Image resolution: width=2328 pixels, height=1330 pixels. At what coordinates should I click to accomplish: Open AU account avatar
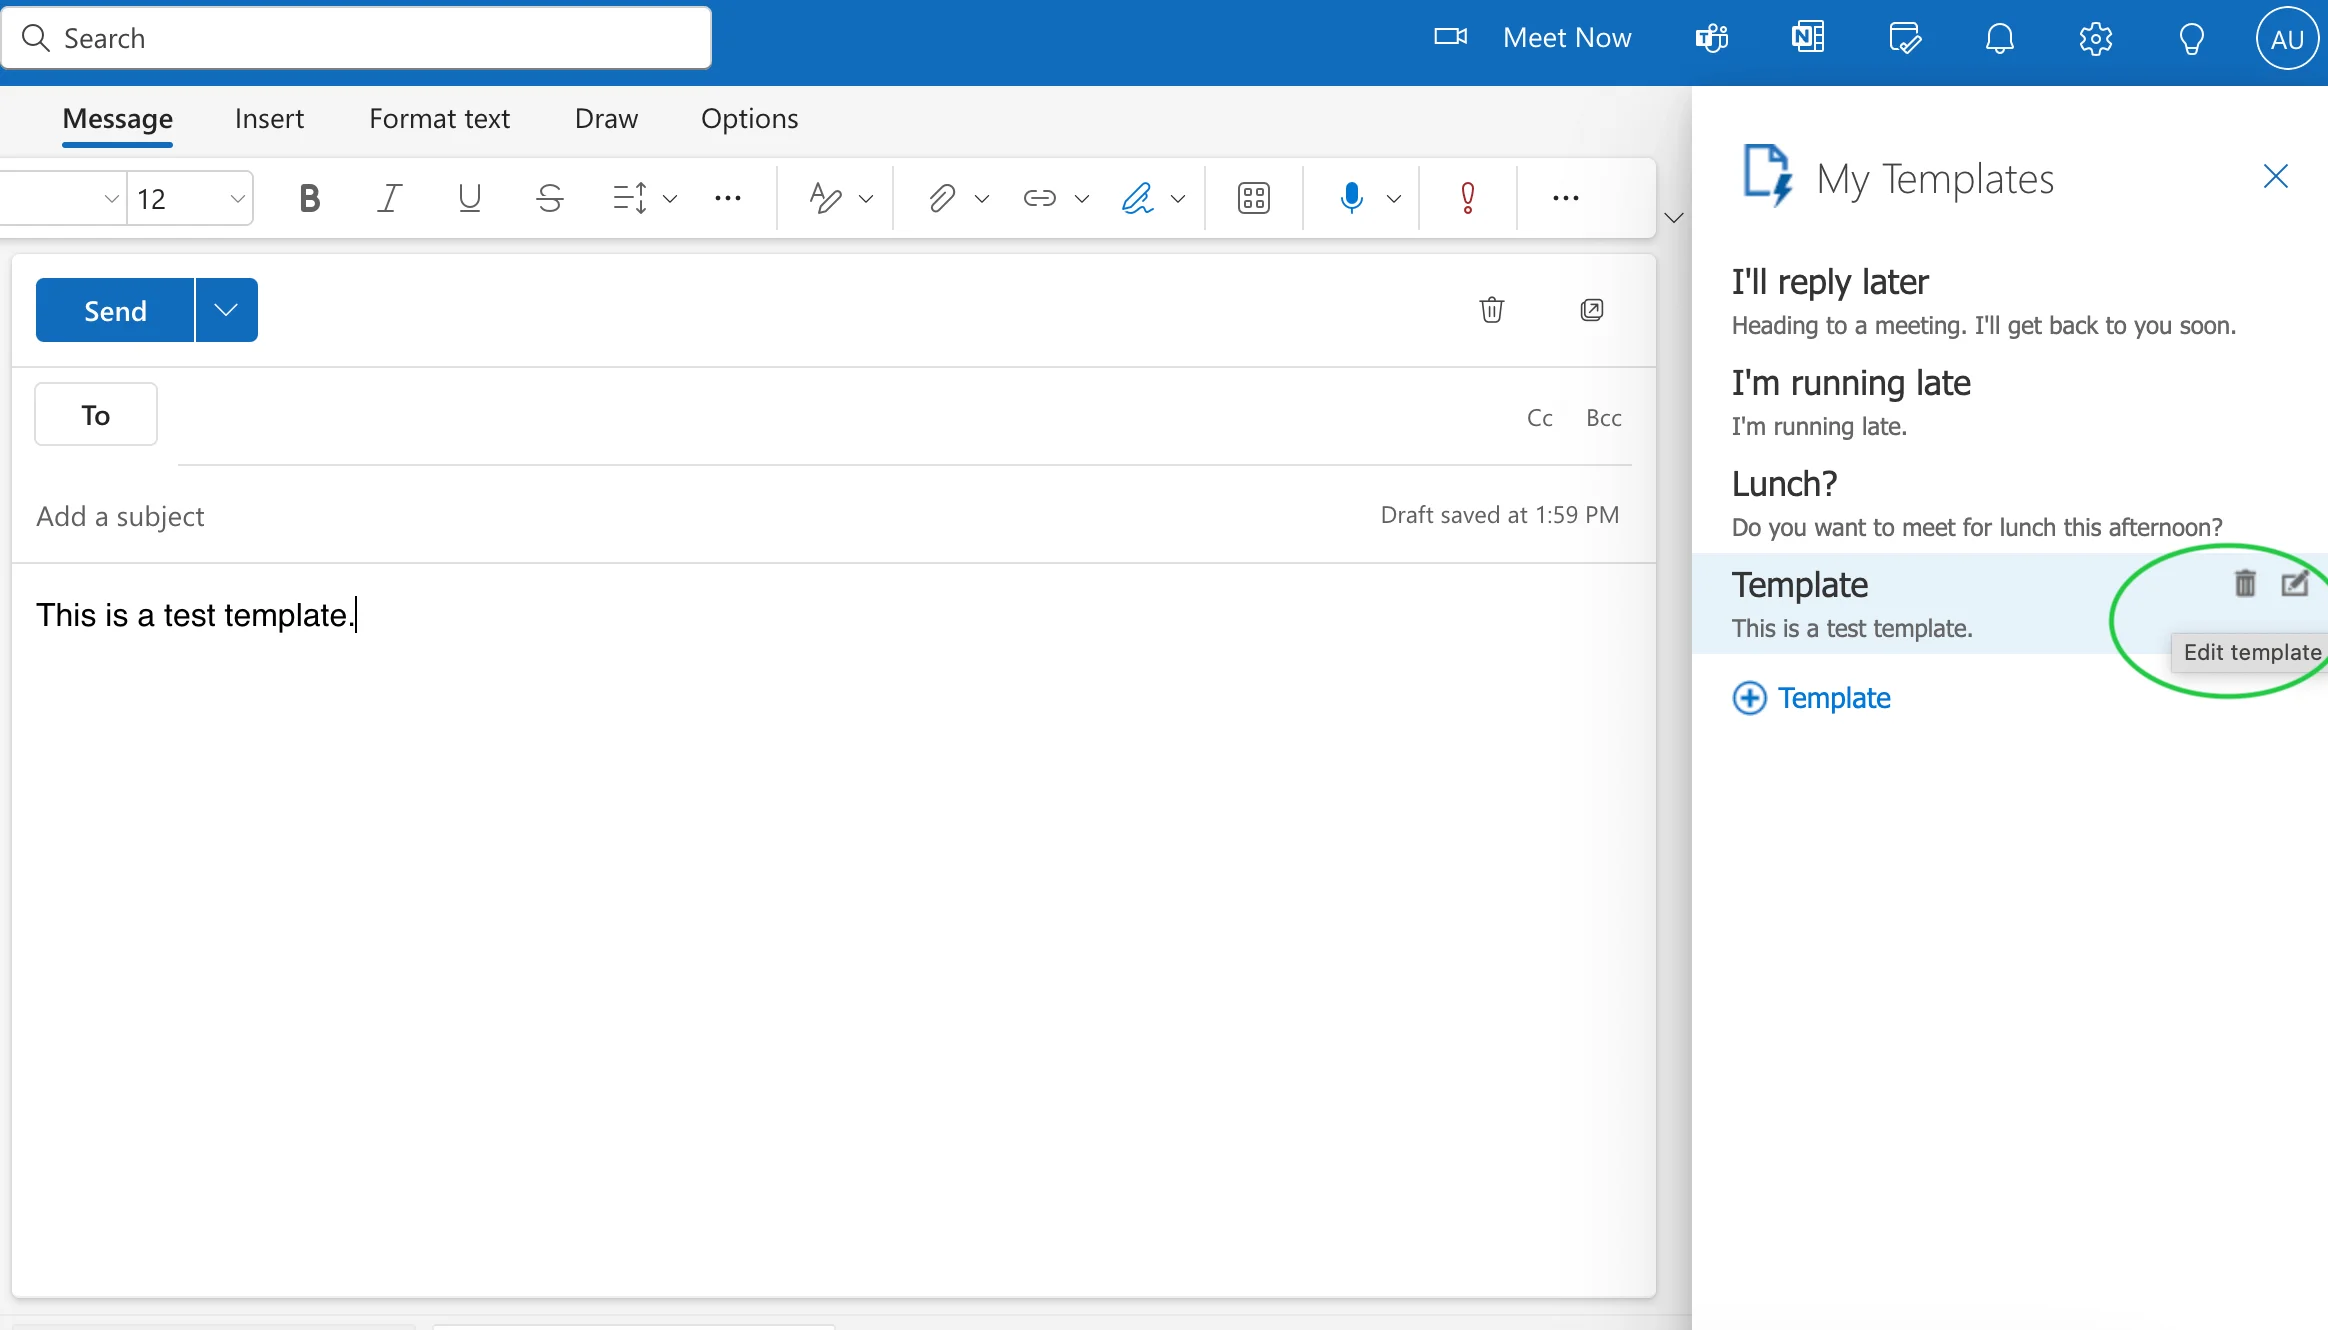pos(2287,38)
